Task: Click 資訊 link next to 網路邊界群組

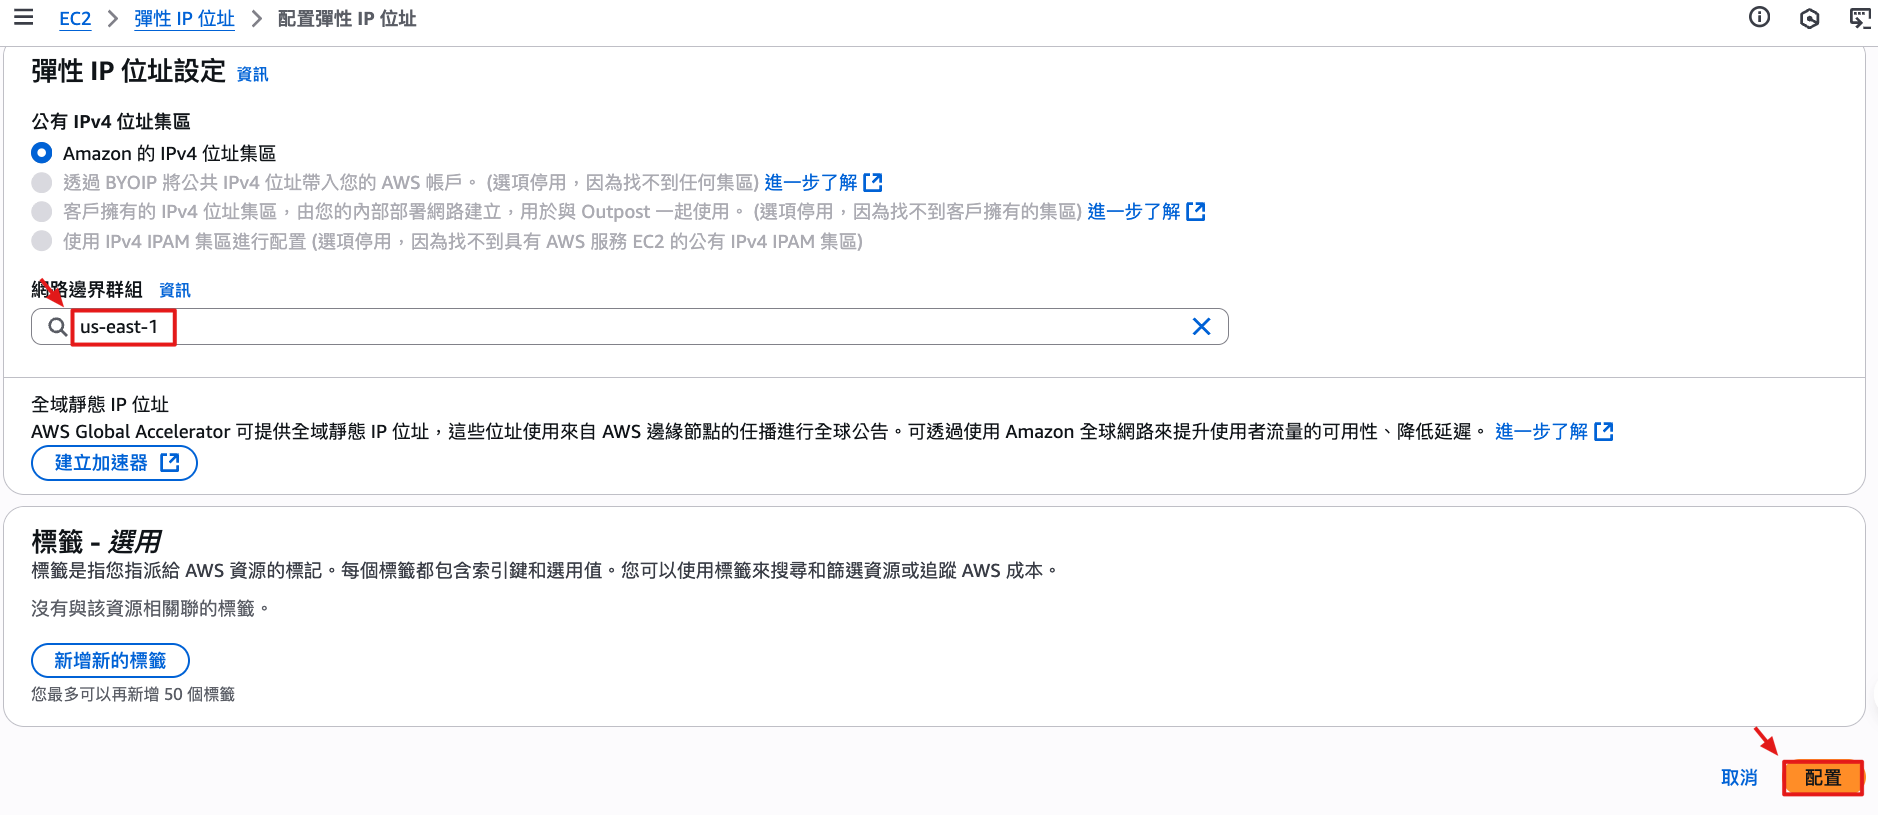Action: [175, 290]
